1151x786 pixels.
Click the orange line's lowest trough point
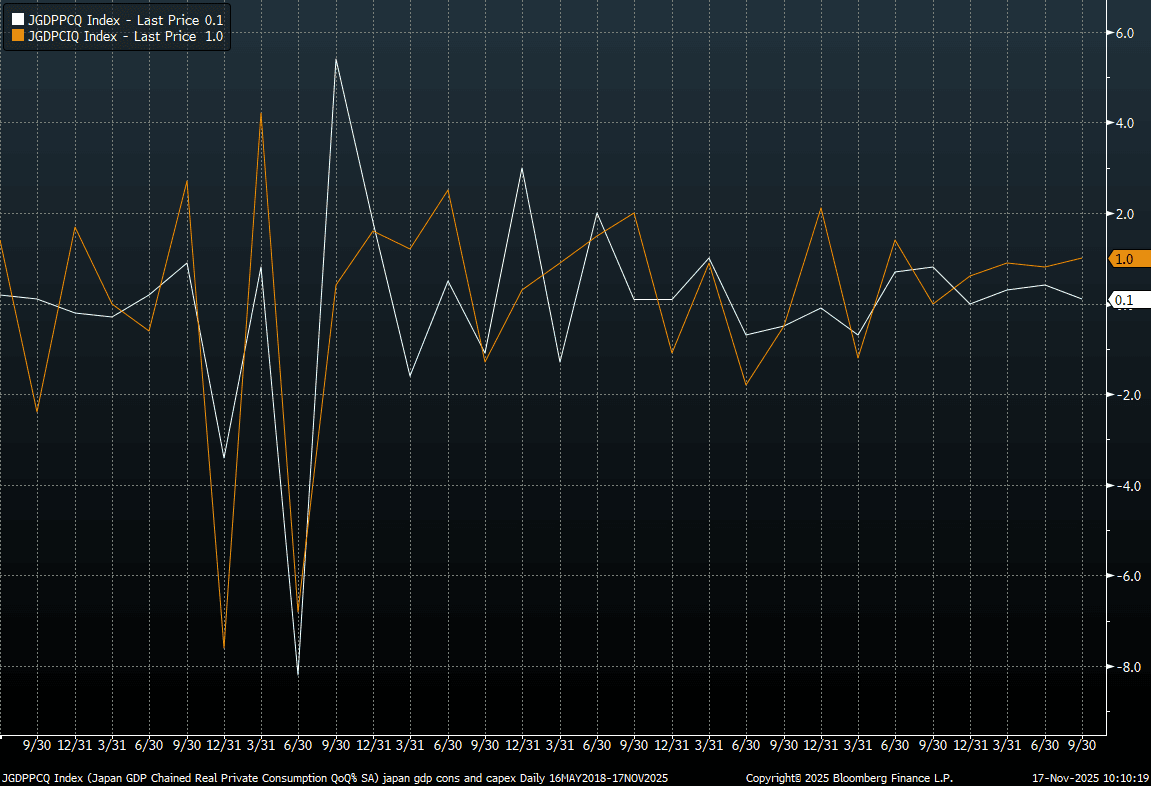(224, 648)
